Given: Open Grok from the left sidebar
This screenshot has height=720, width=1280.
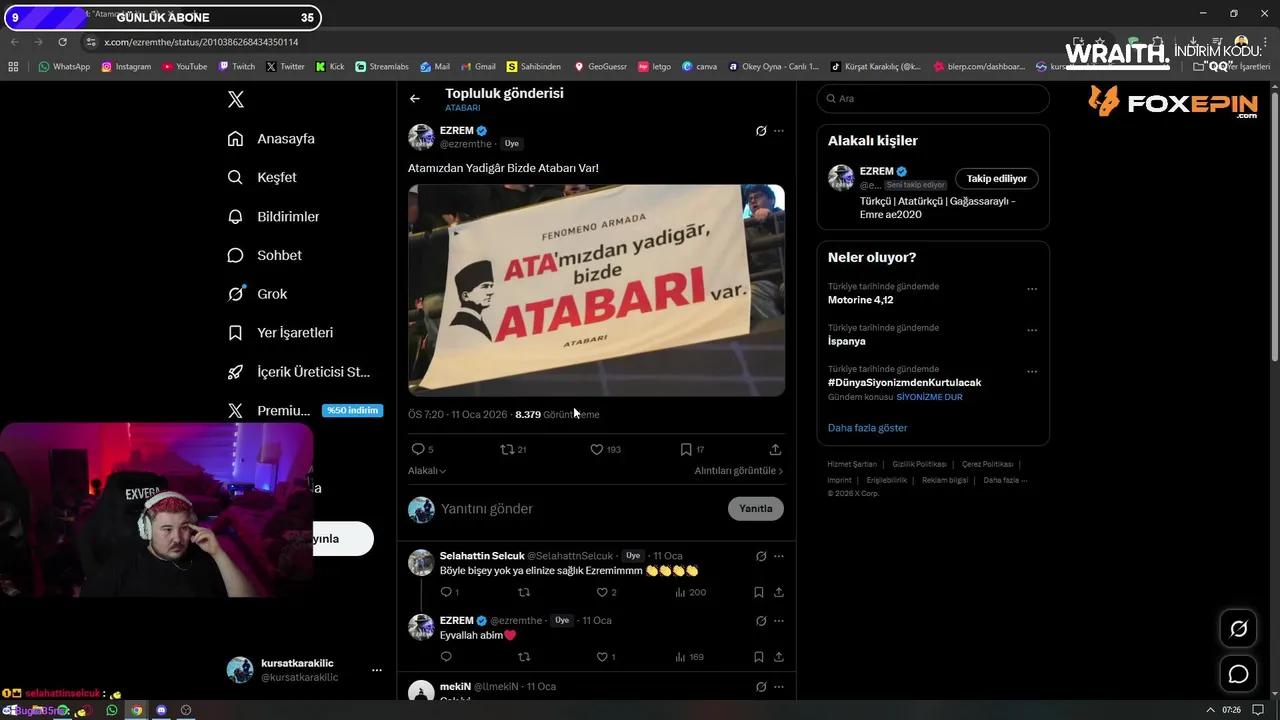Looking at the screenshot, I should (x=271, y=294).
